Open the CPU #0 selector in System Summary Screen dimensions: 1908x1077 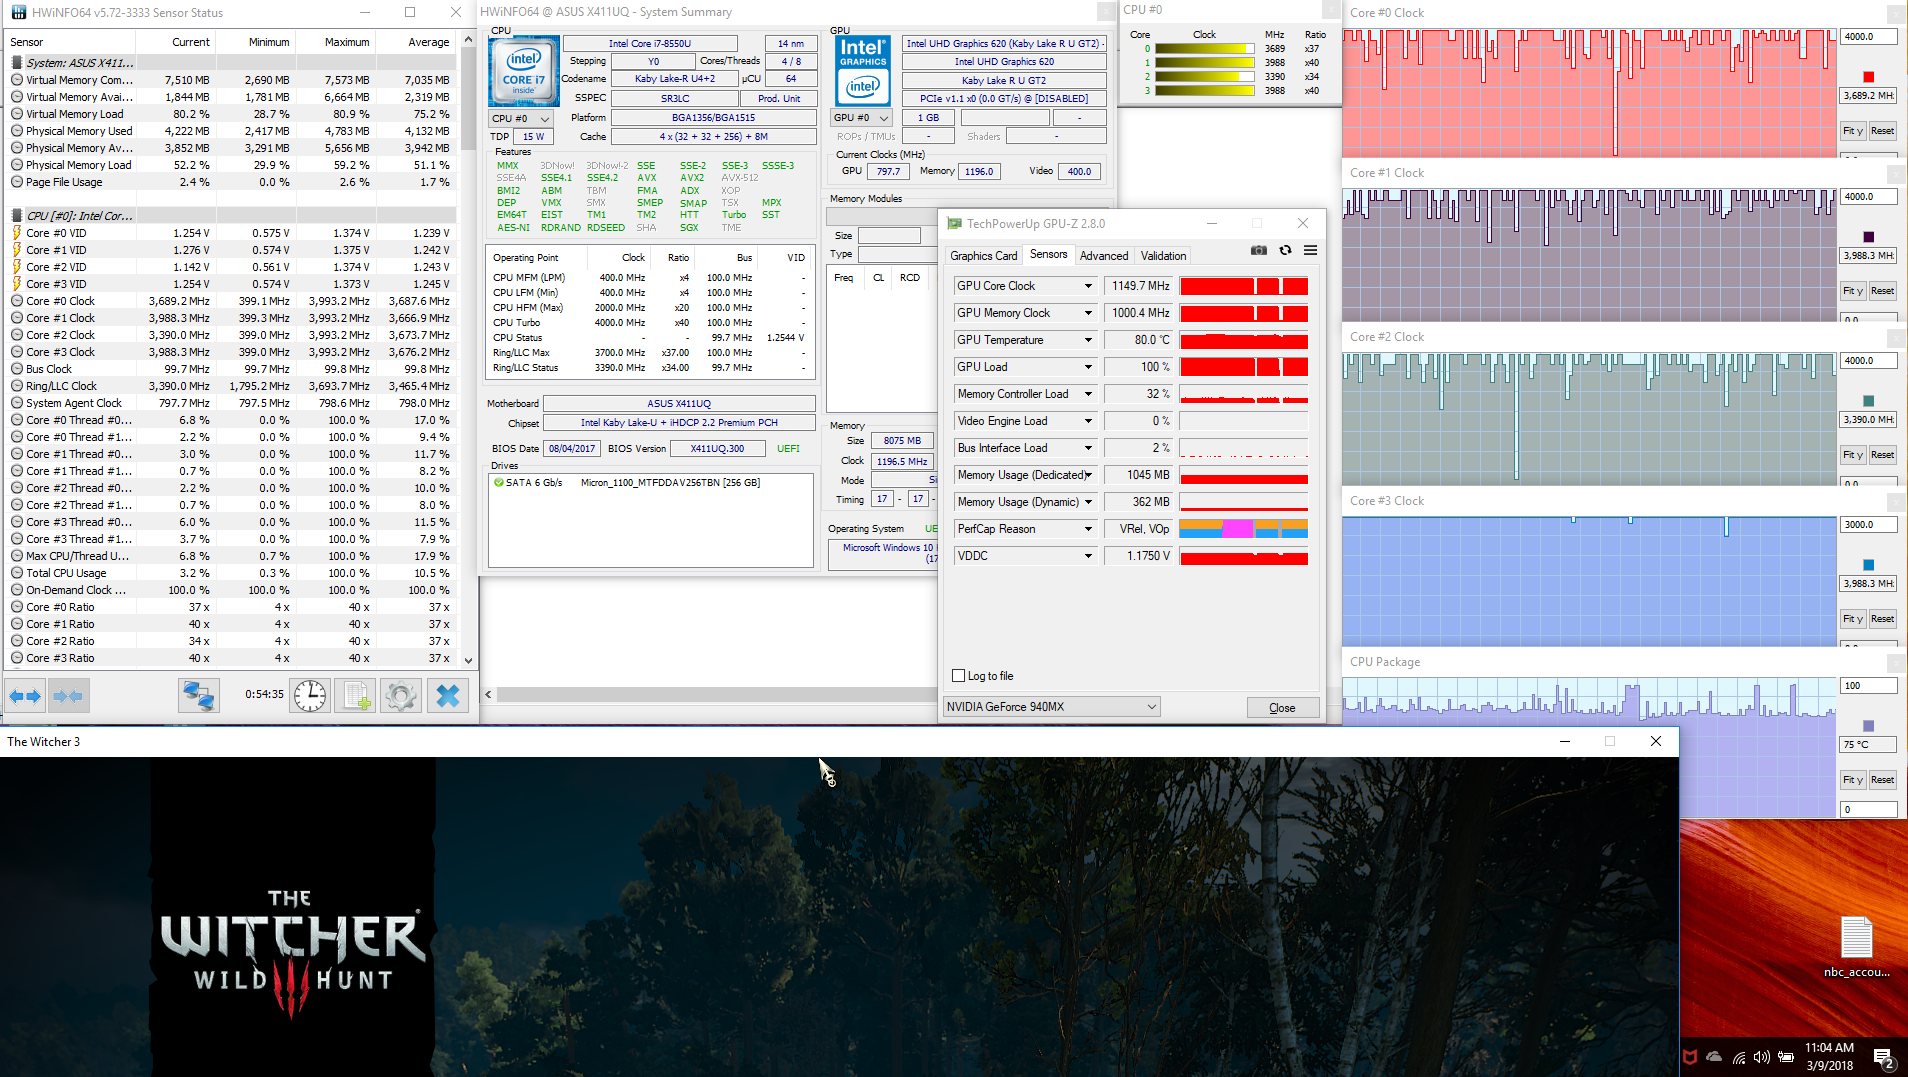pos(521,118)
